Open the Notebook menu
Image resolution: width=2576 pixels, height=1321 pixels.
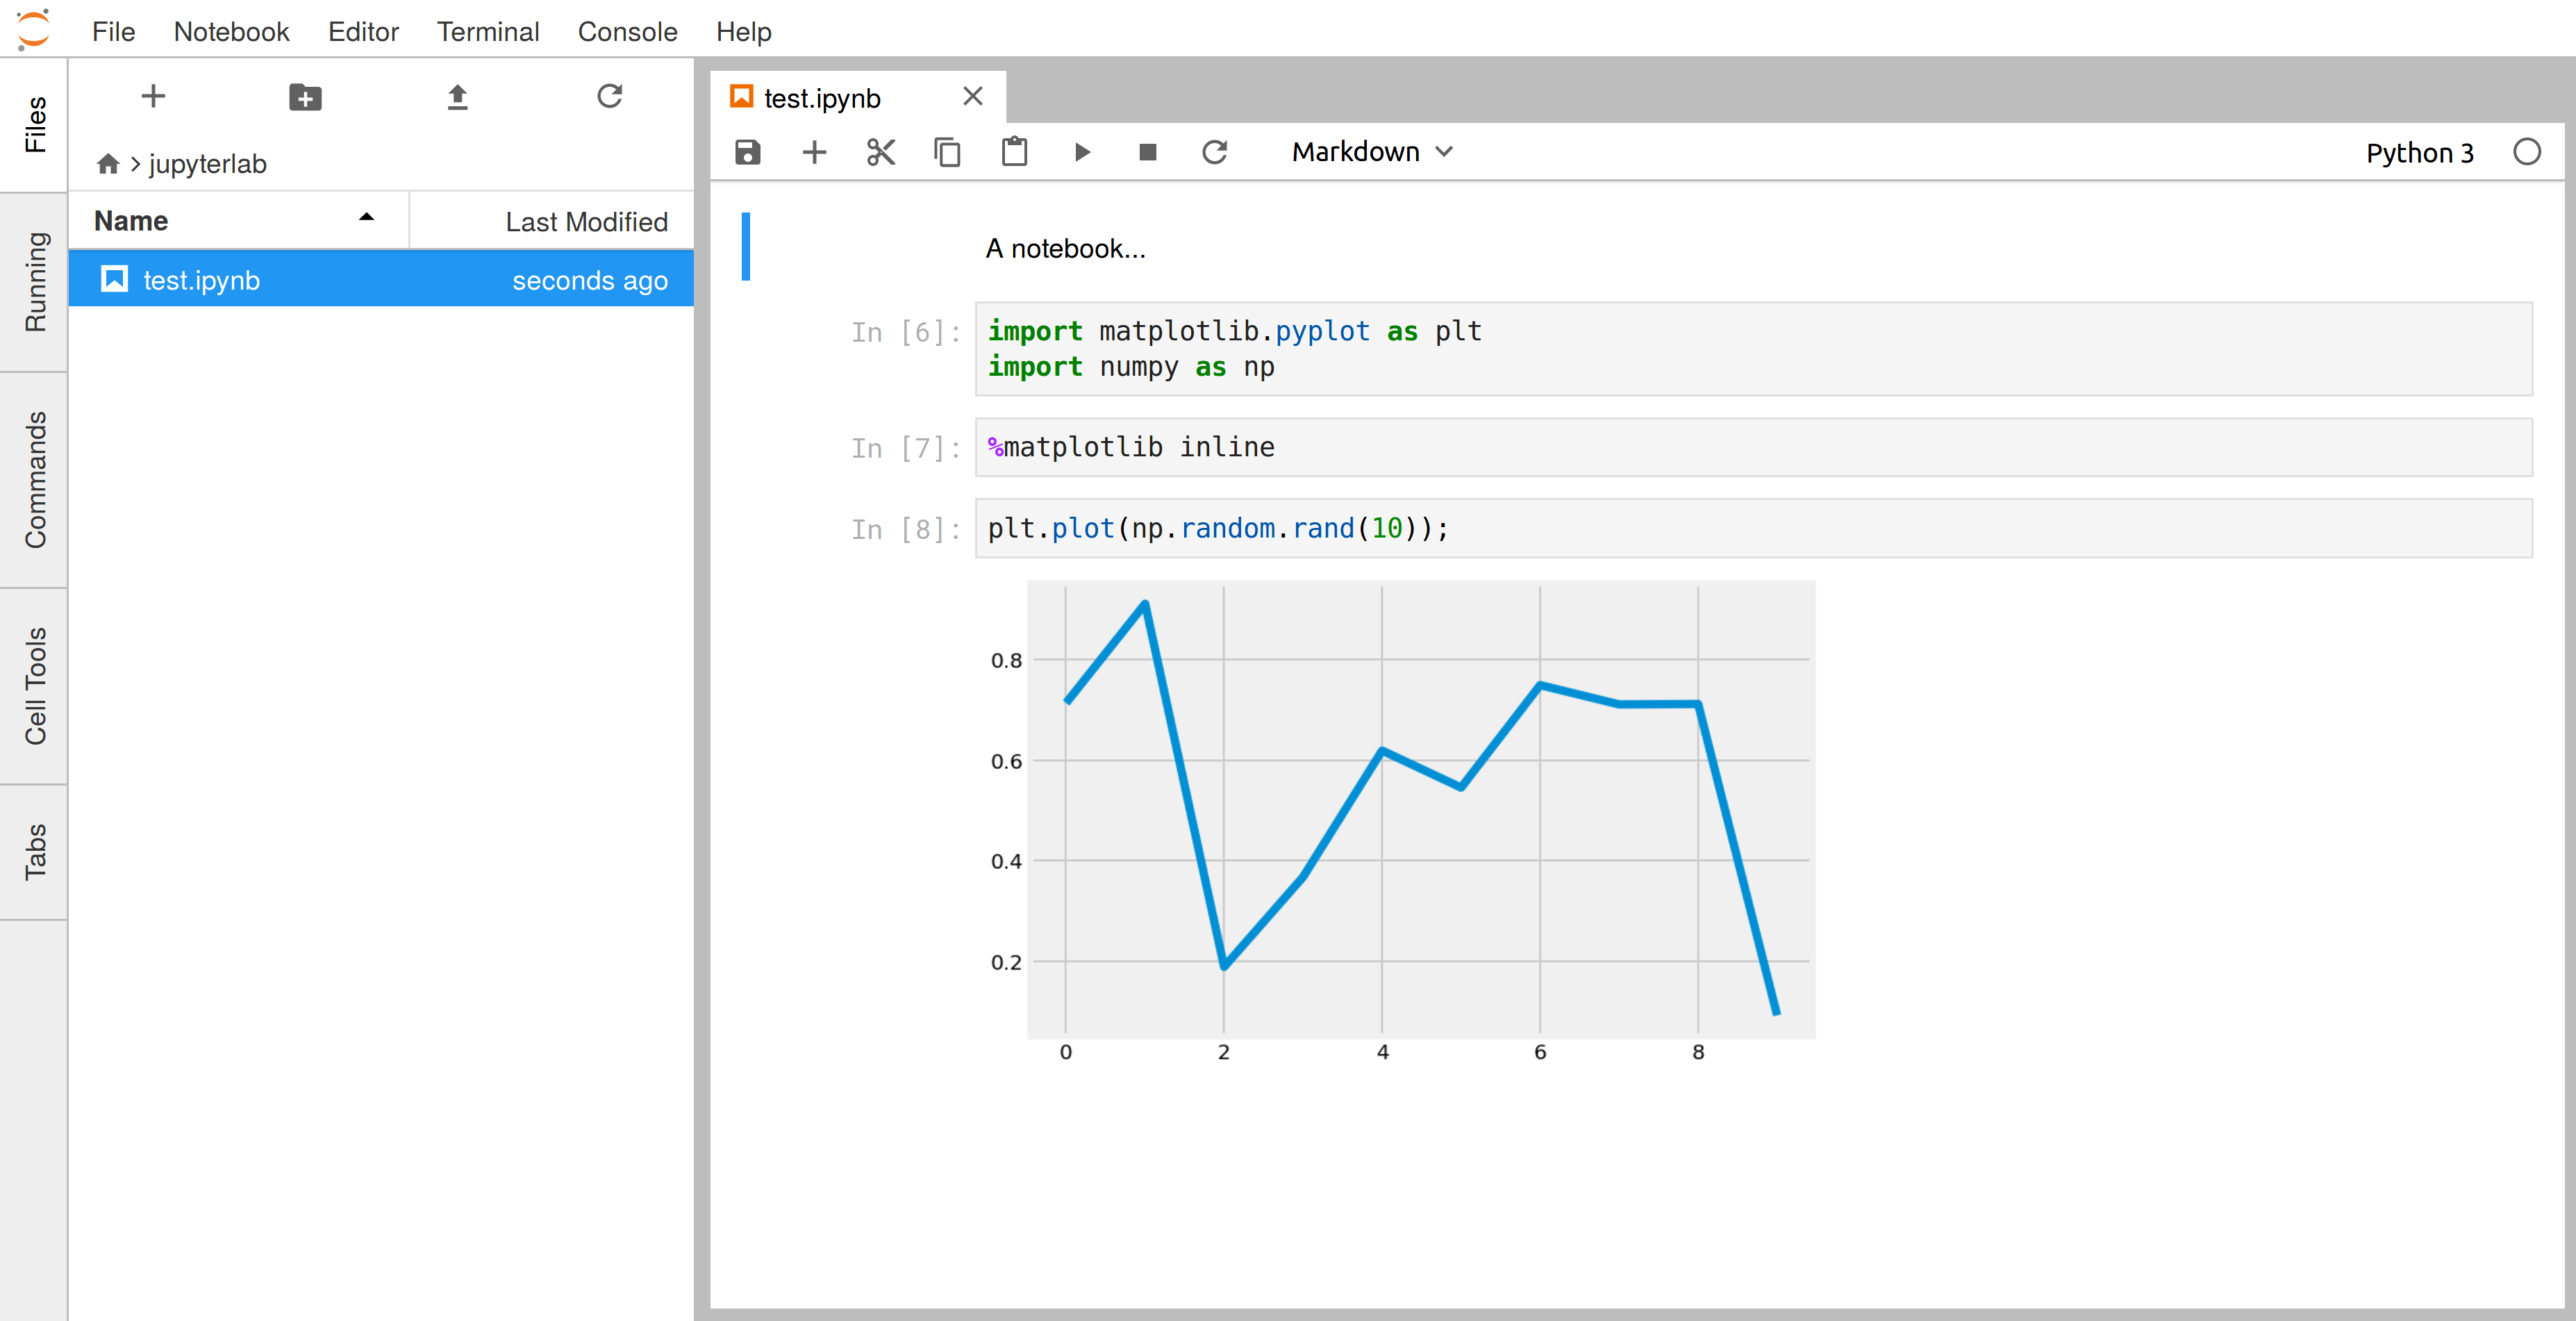click(231, 31)
